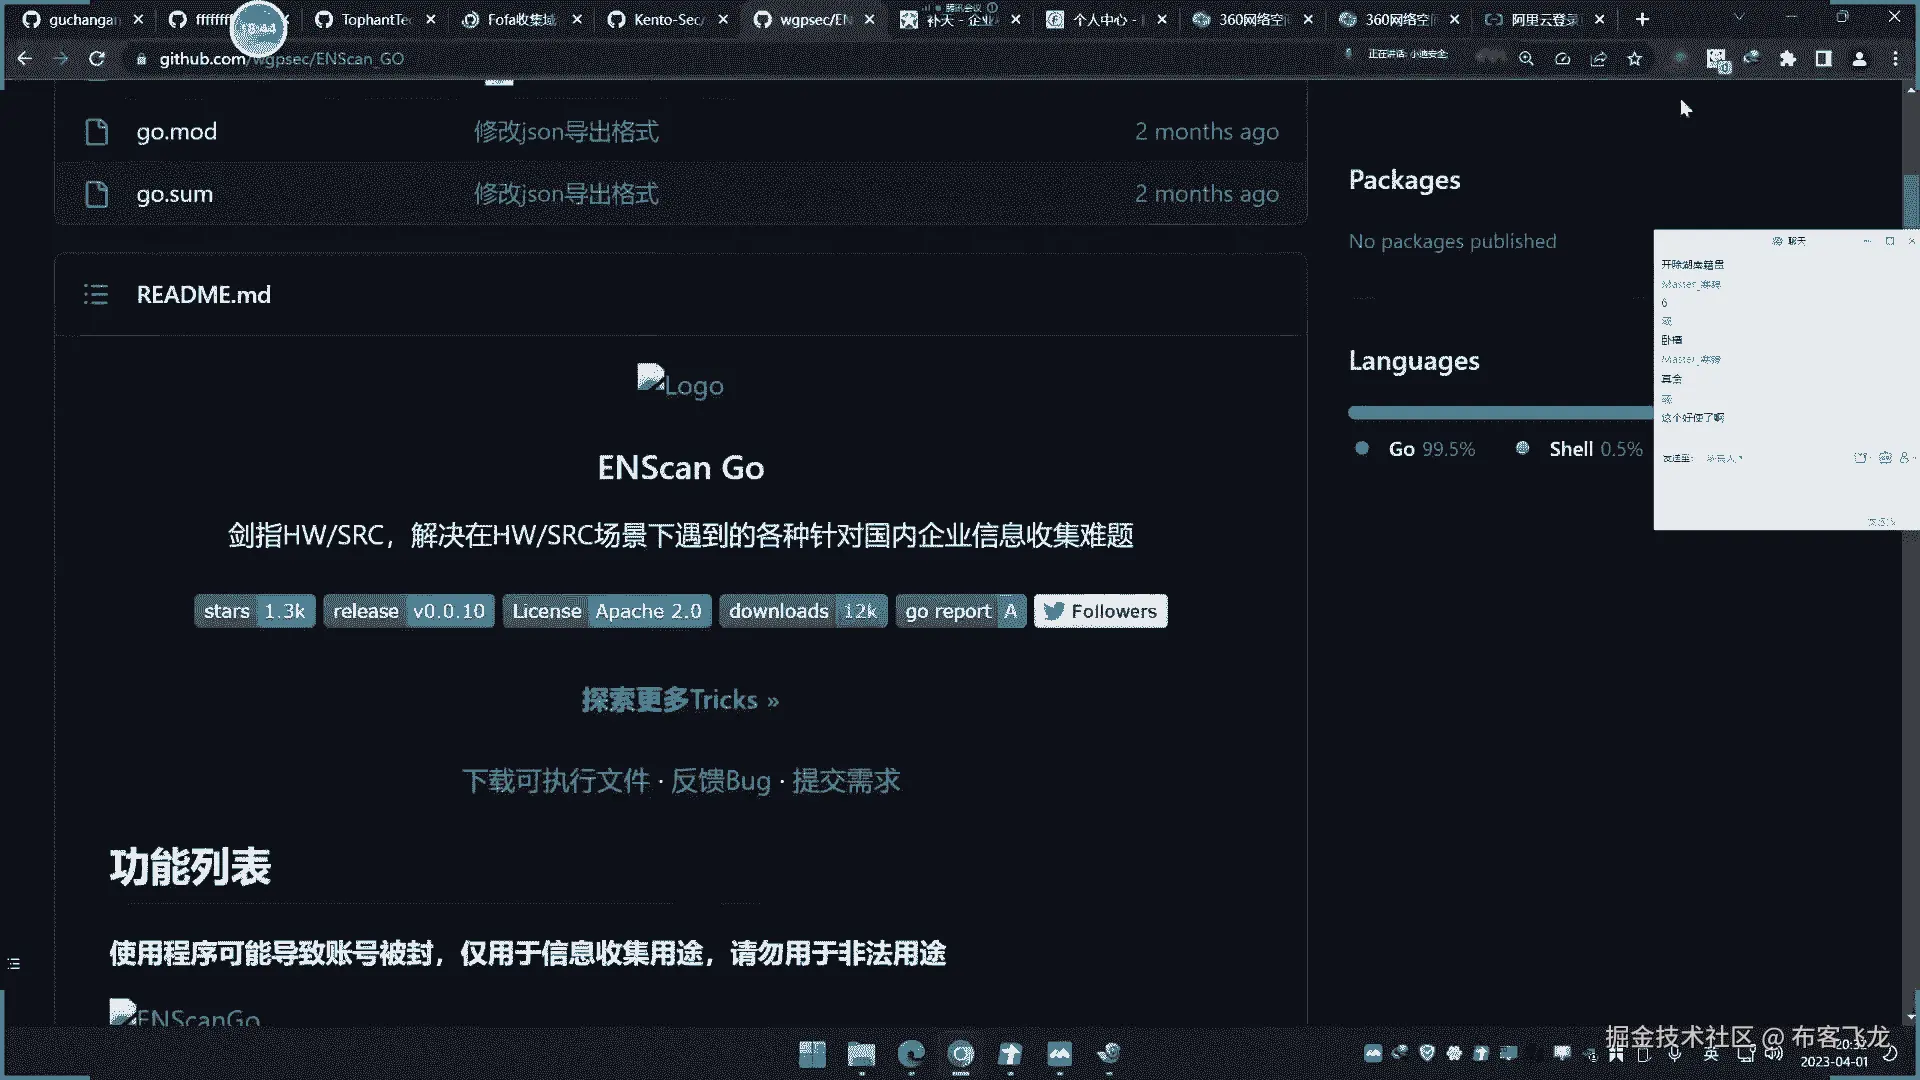
Task: Open the browser profile avatar icon
Action: (x=1860, y=59)
